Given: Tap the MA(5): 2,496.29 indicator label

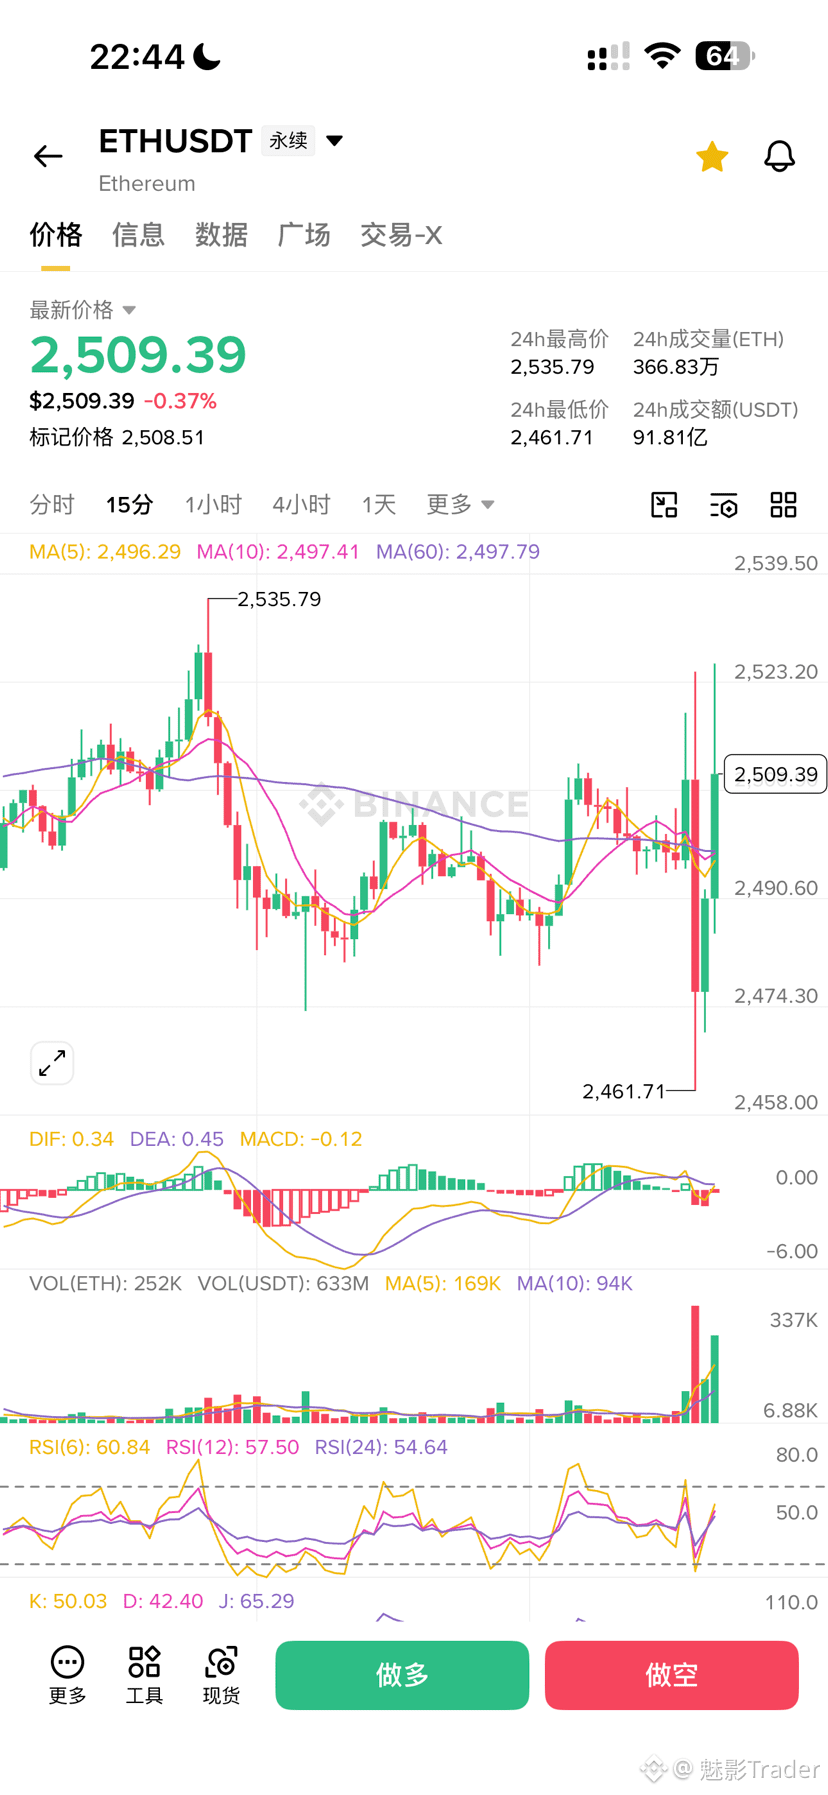Looking at the screenshot, I should point(105,552).
